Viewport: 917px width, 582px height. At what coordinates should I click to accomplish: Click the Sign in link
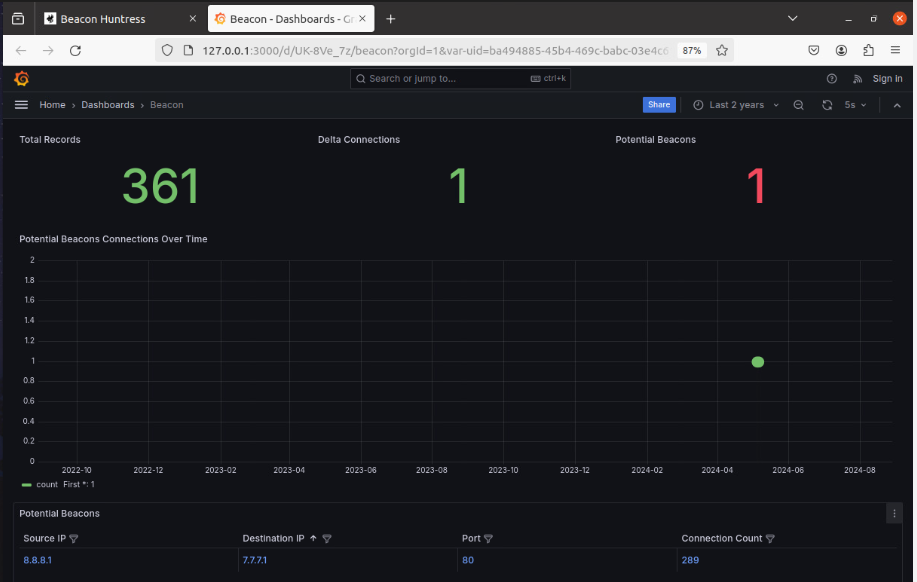click(887, 79)
